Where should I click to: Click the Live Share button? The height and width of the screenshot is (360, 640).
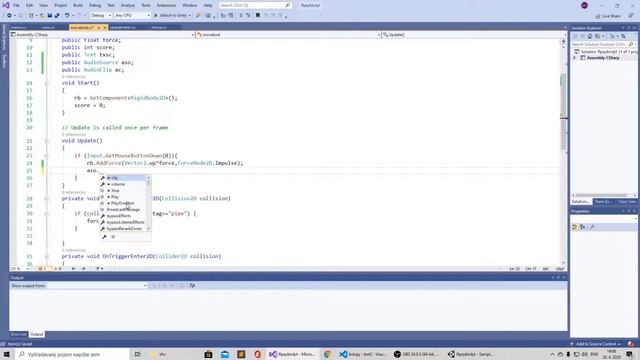[x=608, y=16]
